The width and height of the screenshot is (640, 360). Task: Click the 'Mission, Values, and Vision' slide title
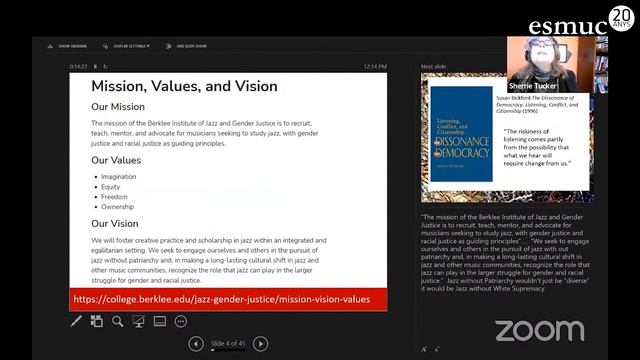(184, 86)
